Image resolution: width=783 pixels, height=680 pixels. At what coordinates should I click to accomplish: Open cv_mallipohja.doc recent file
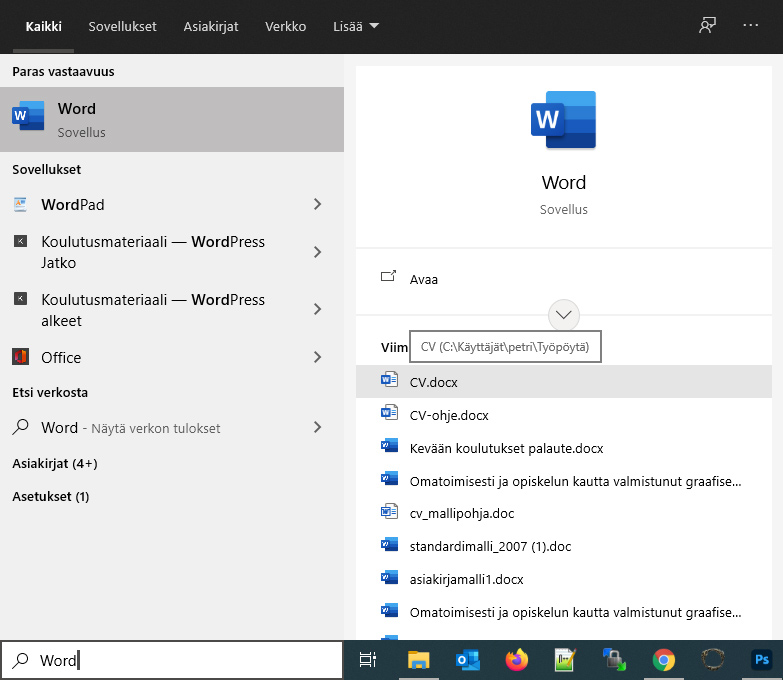tap(564, 513)
